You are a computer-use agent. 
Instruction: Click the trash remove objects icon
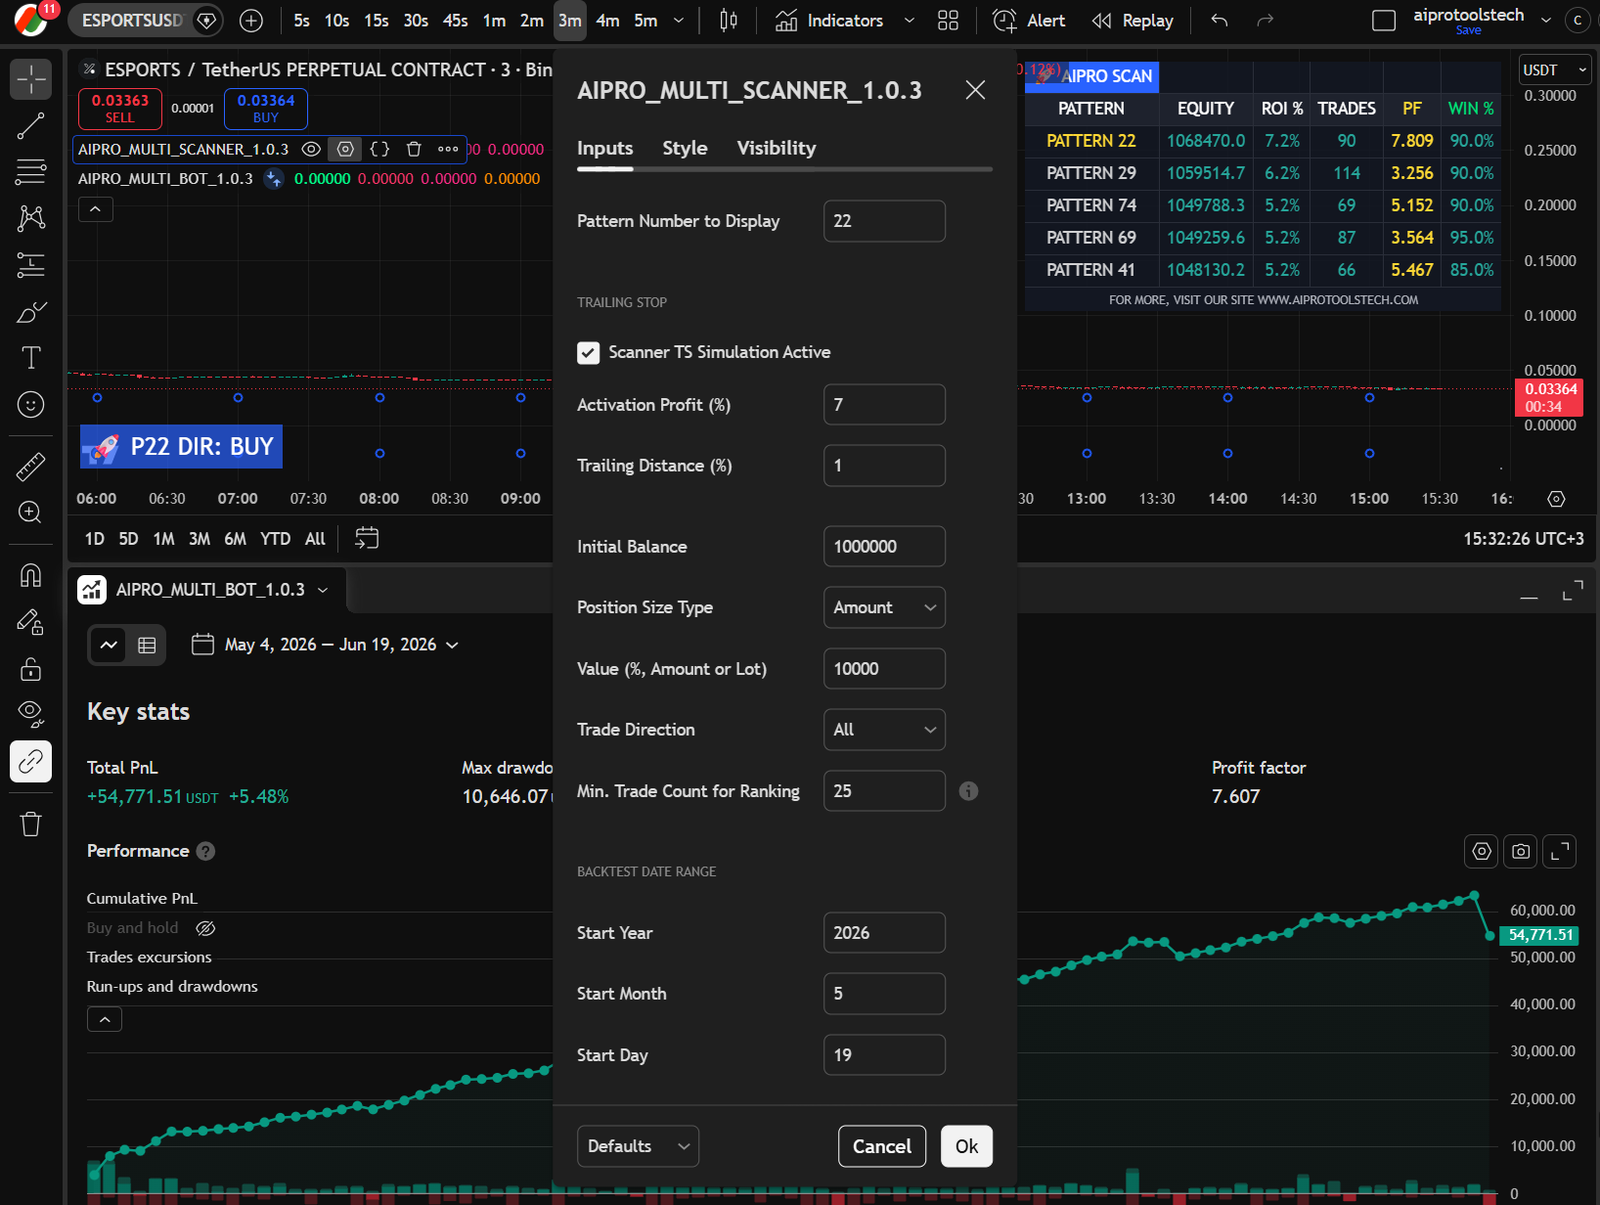tap(31, 824)
